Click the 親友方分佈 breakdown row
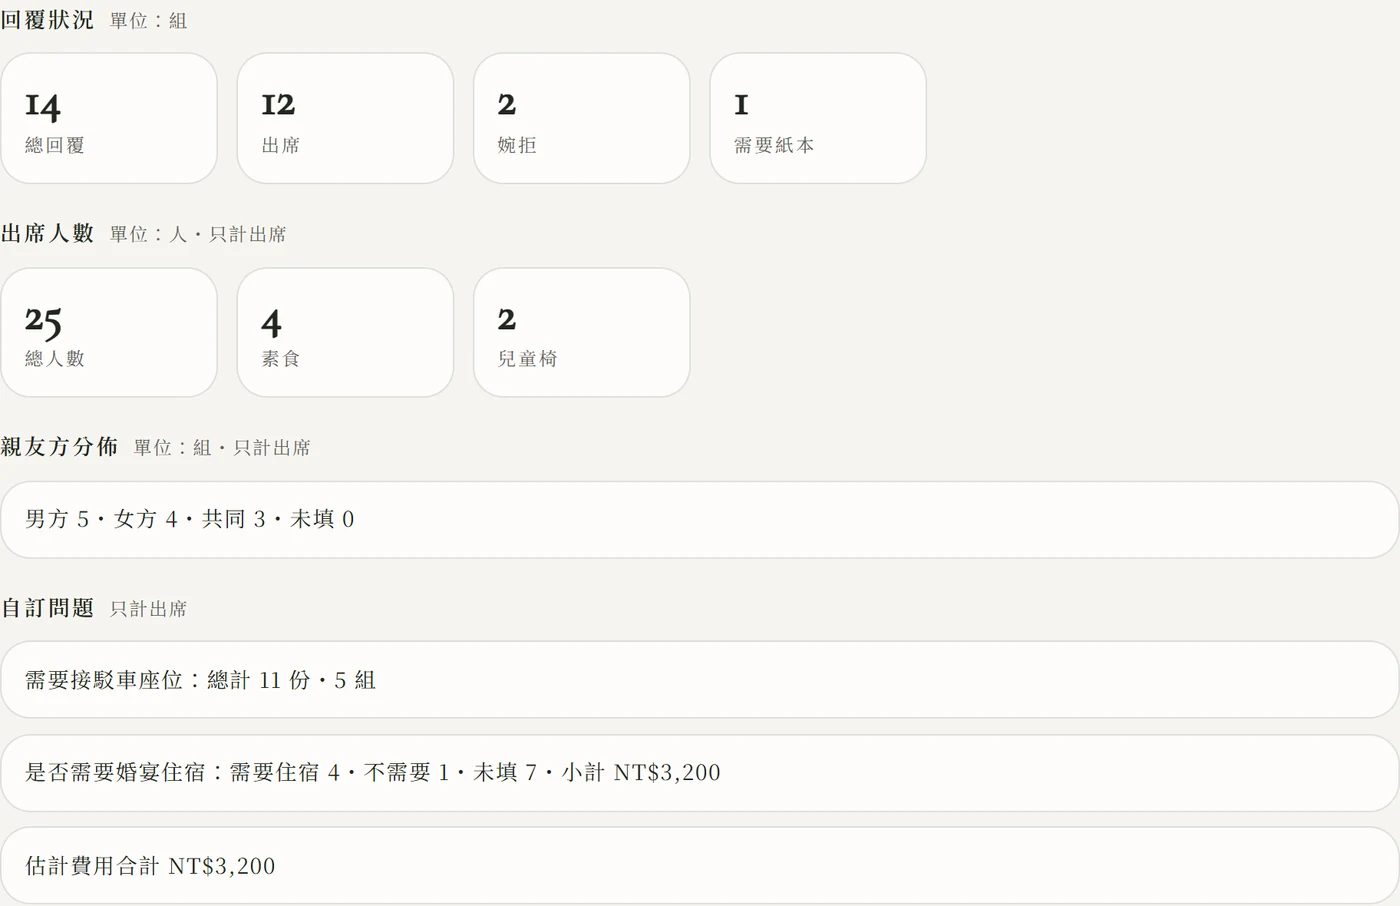 tap(700, 519)
